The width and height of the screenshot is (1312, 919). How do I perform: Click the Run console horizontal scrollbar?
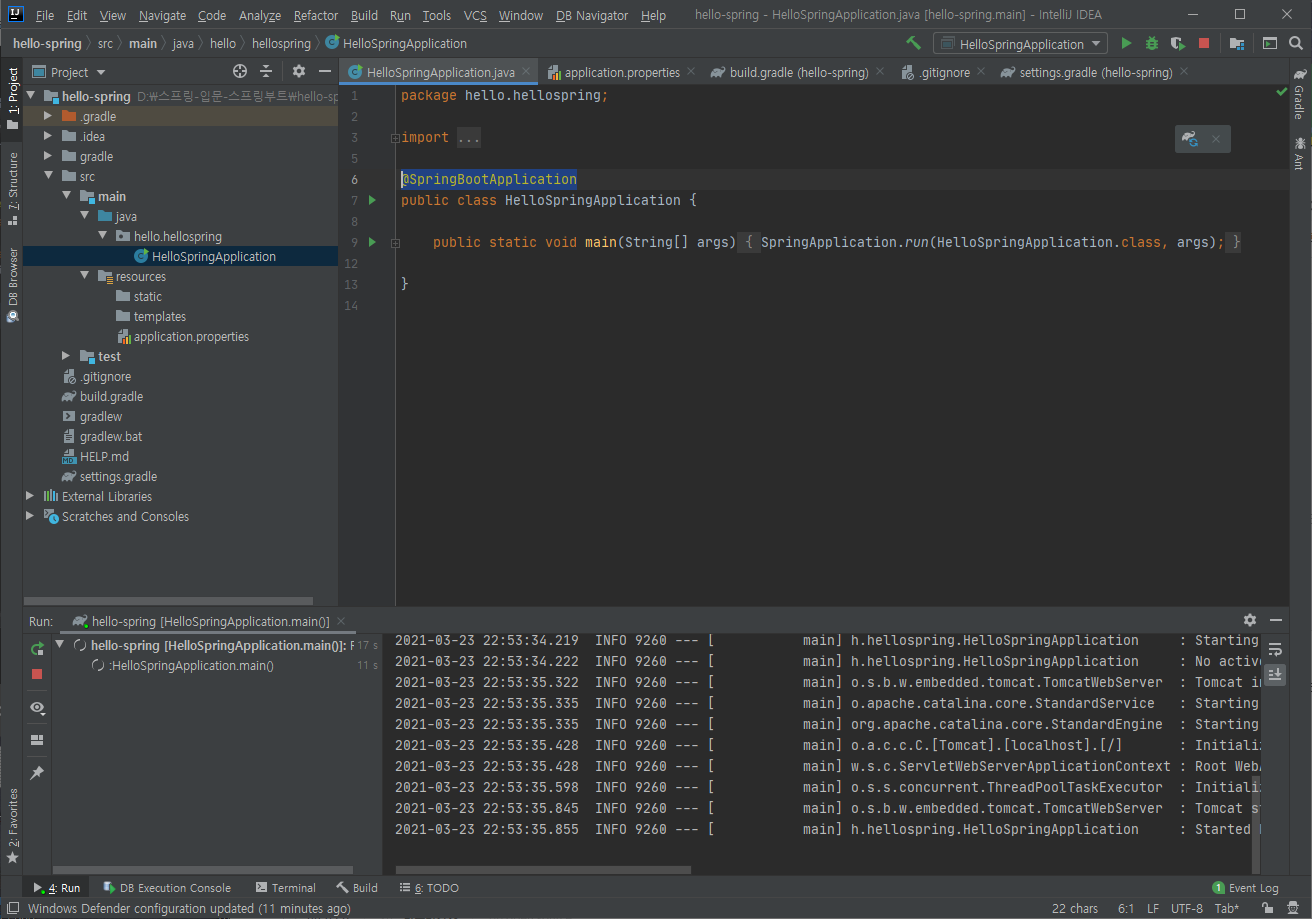543,870
